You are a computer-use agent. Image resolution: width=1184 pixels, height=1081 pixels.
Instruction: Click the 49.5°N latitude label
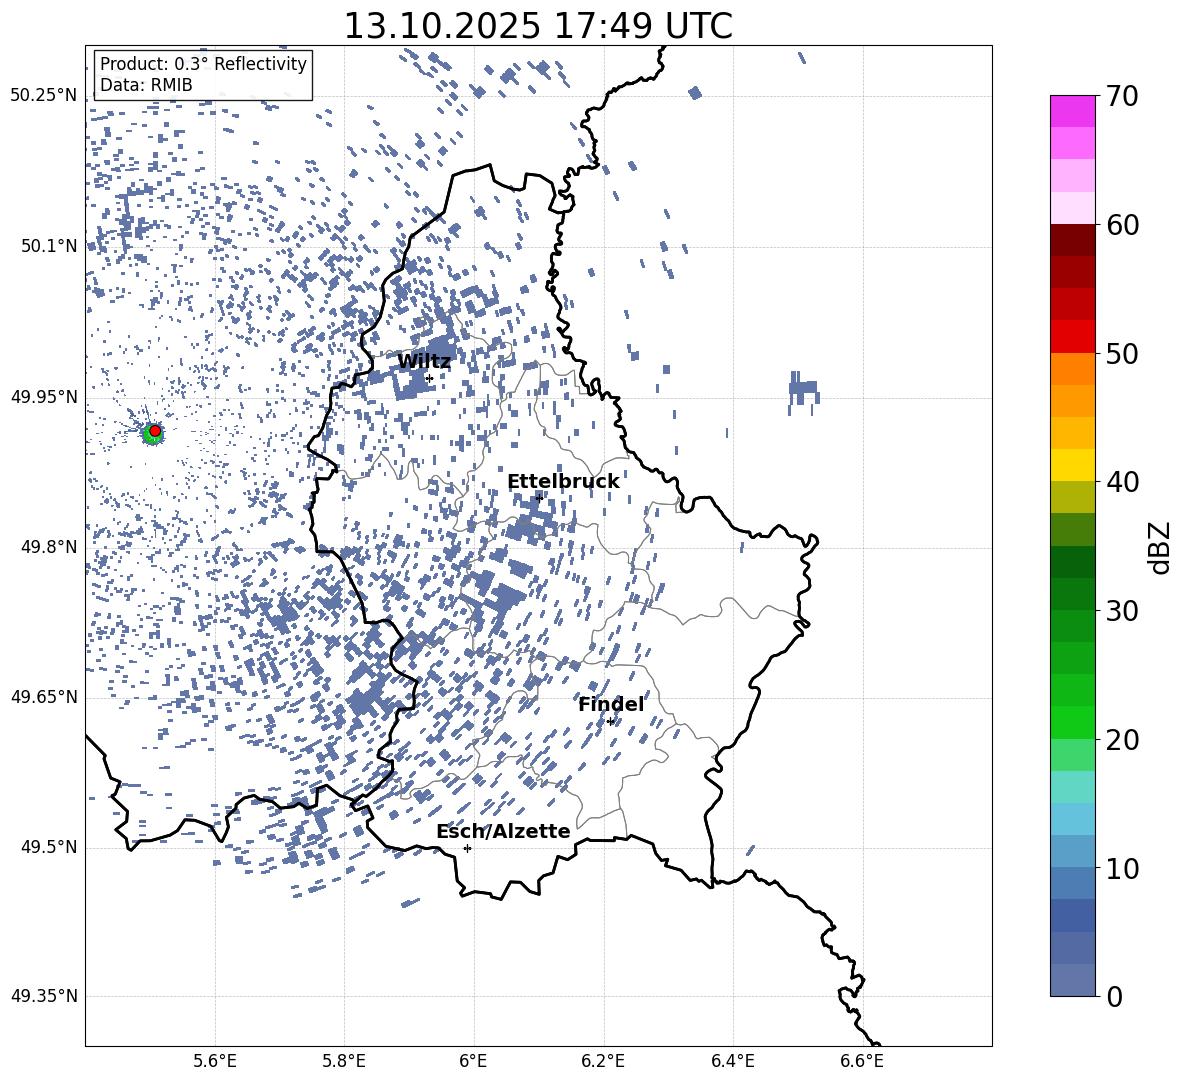coord(49,847)
